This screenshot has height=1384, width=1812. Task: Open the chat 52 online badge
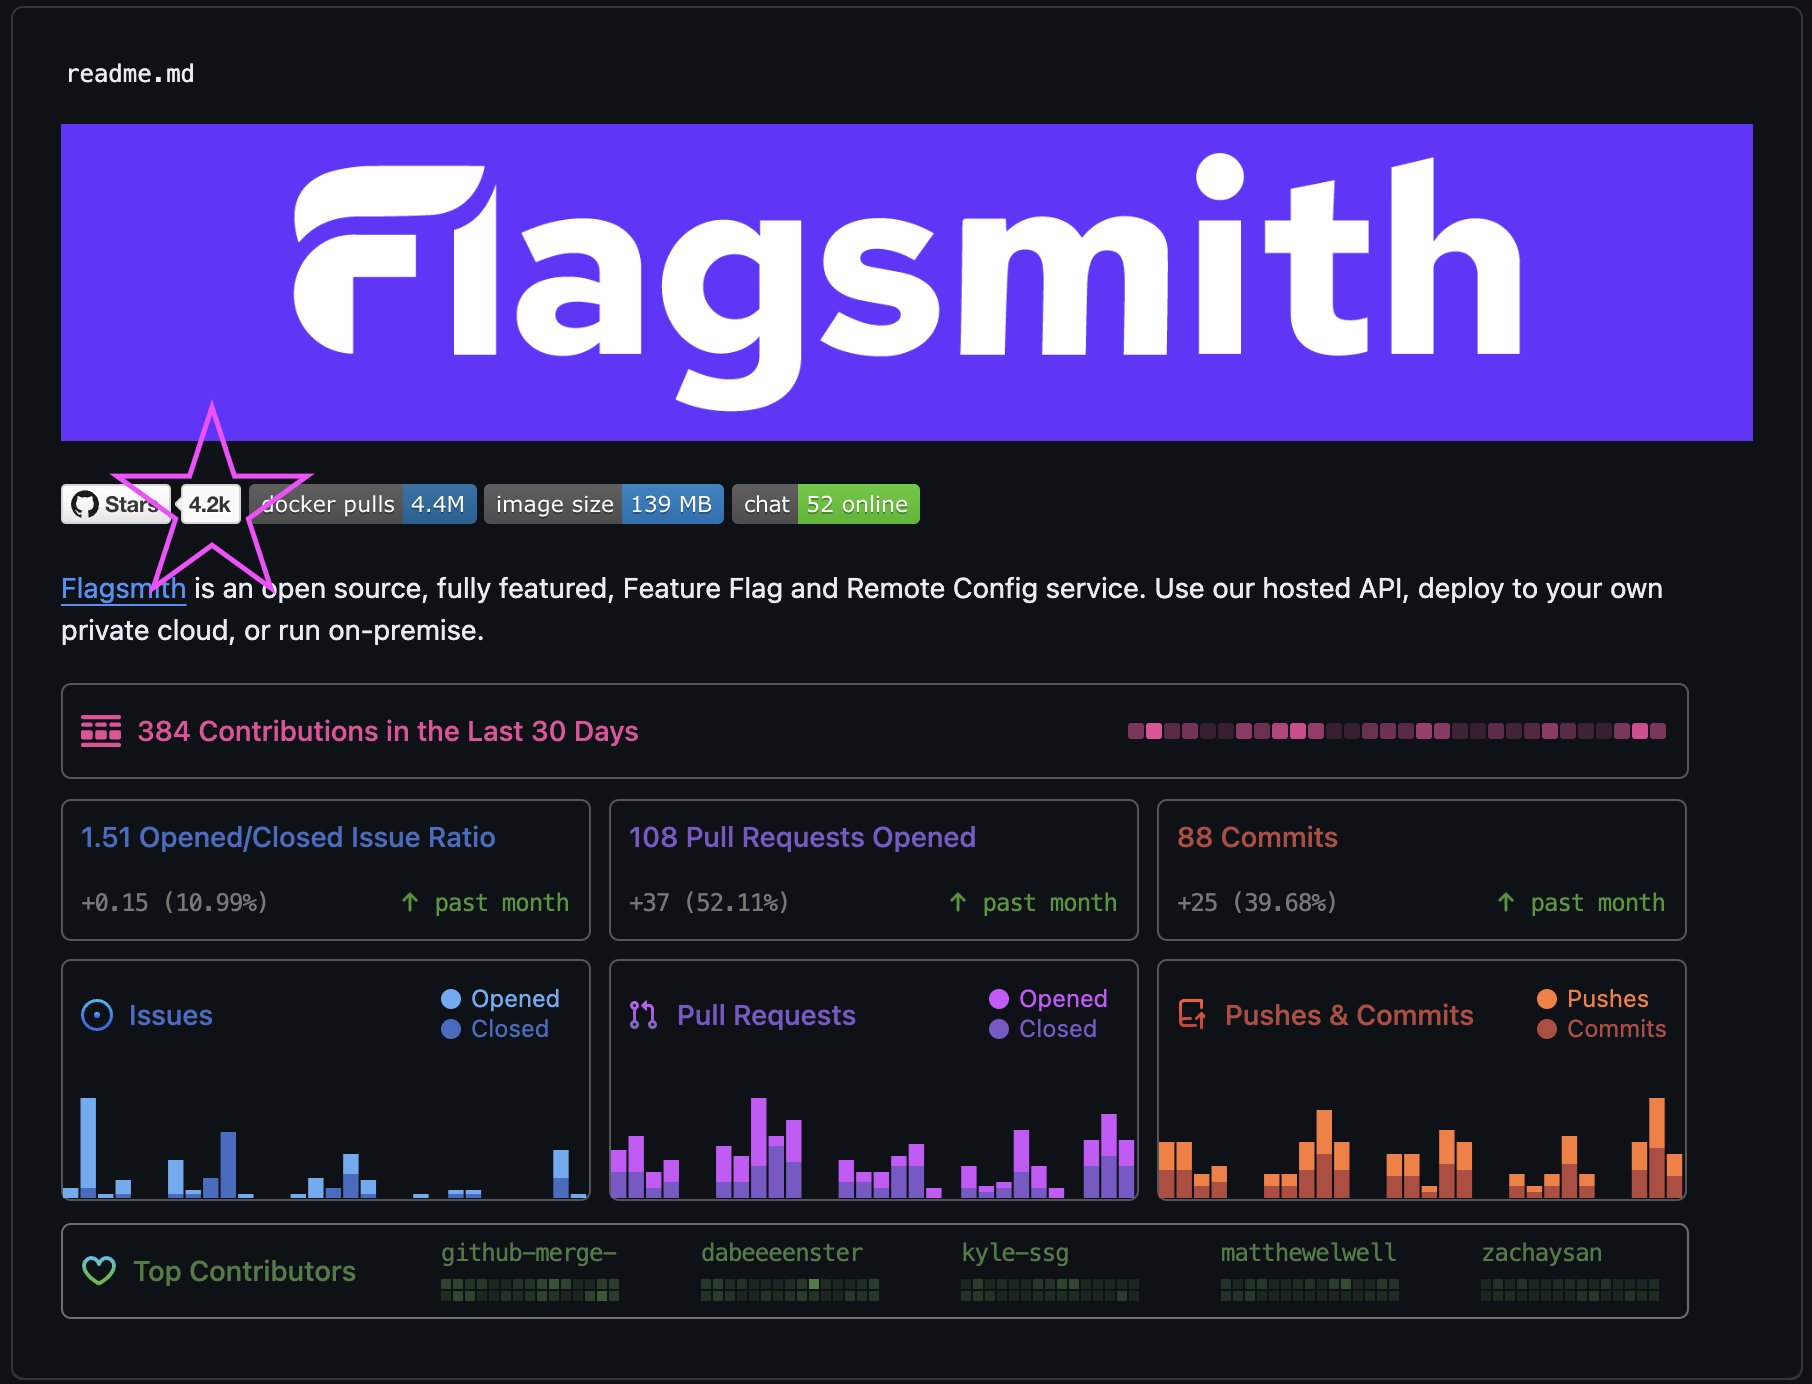click(x=826, y=504)
